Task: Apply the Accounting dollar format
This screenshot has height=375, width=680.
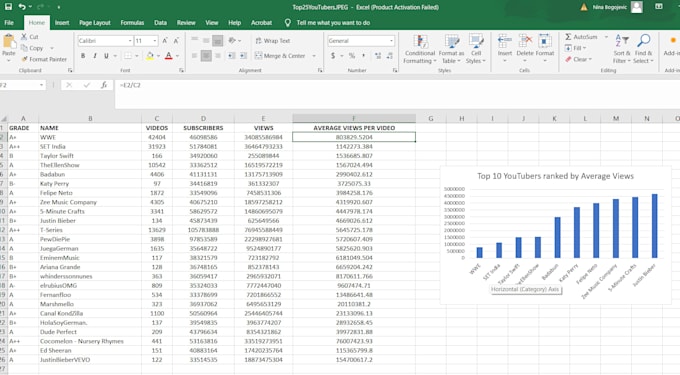Action: (x=333, y=55)
